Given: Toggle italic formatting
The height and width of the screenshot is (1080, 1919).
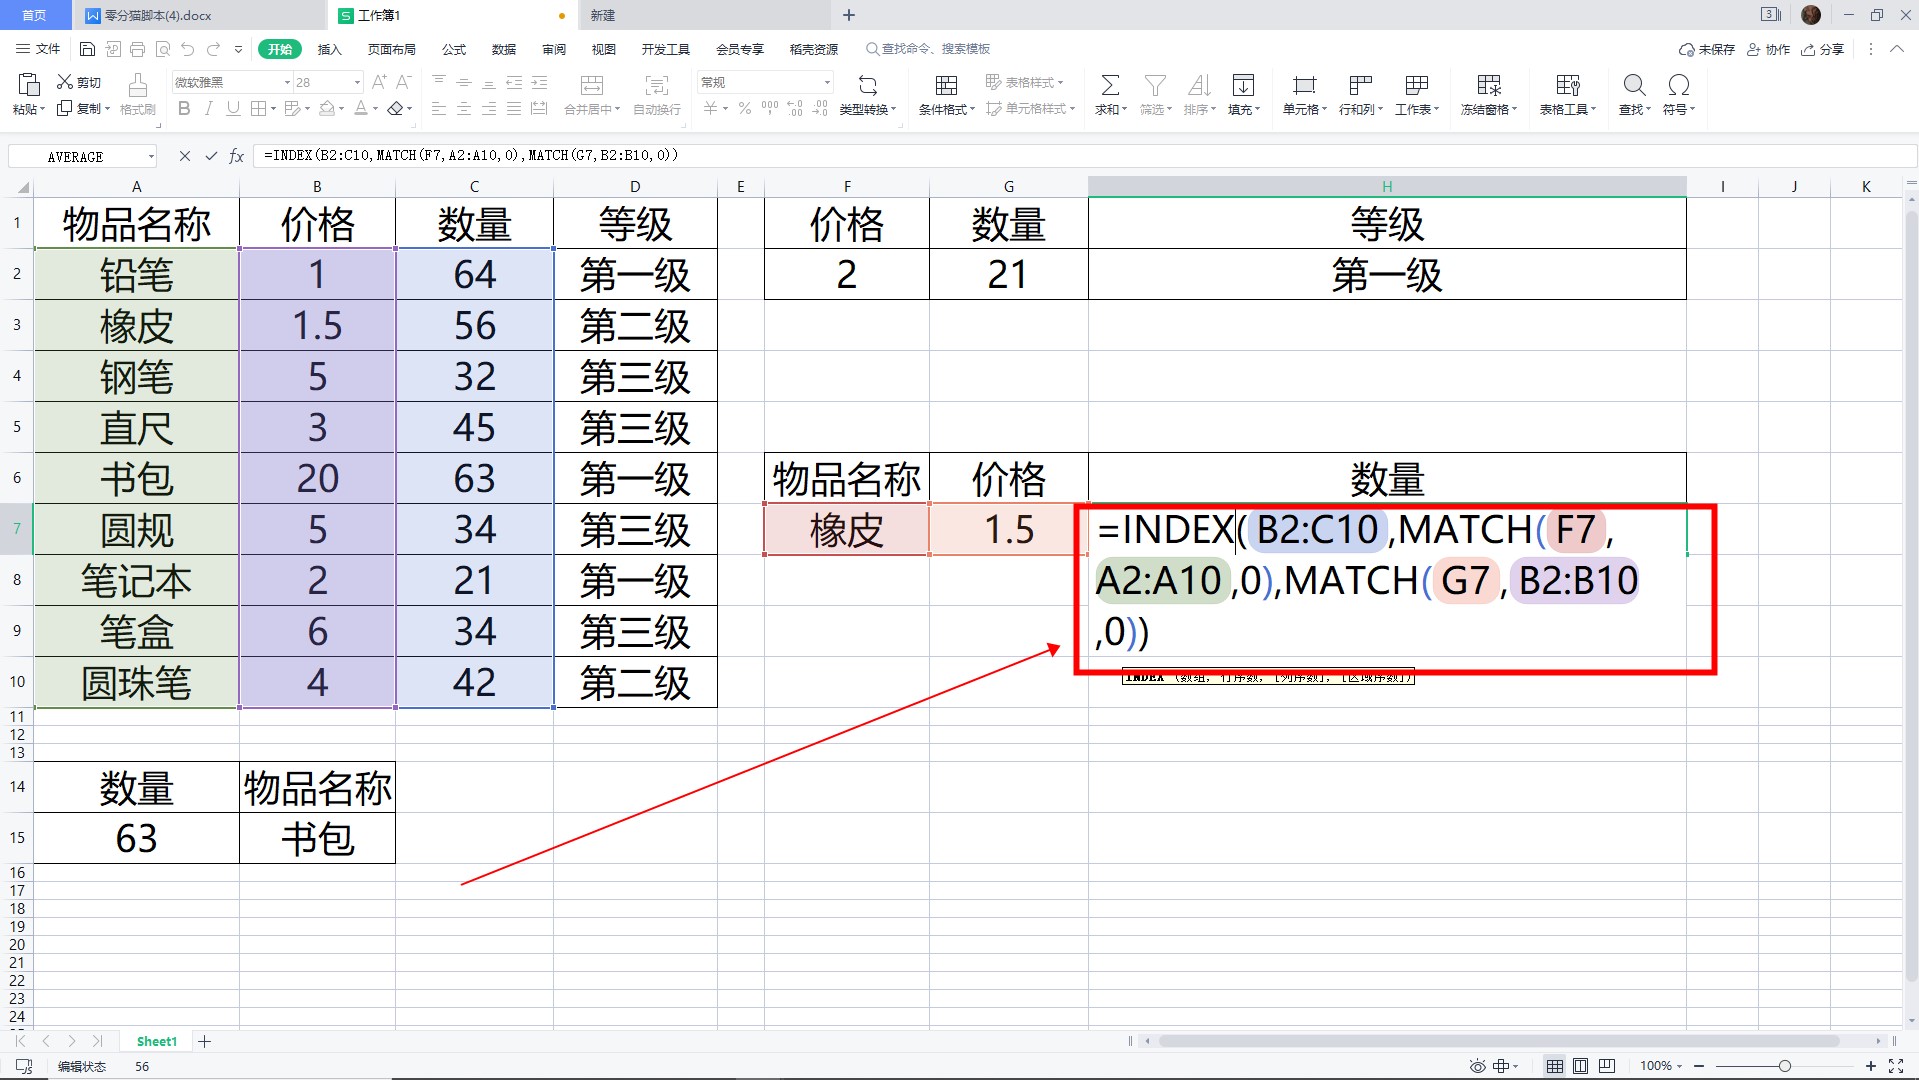Looking at the screenshot, I should [x=208, y=109].
